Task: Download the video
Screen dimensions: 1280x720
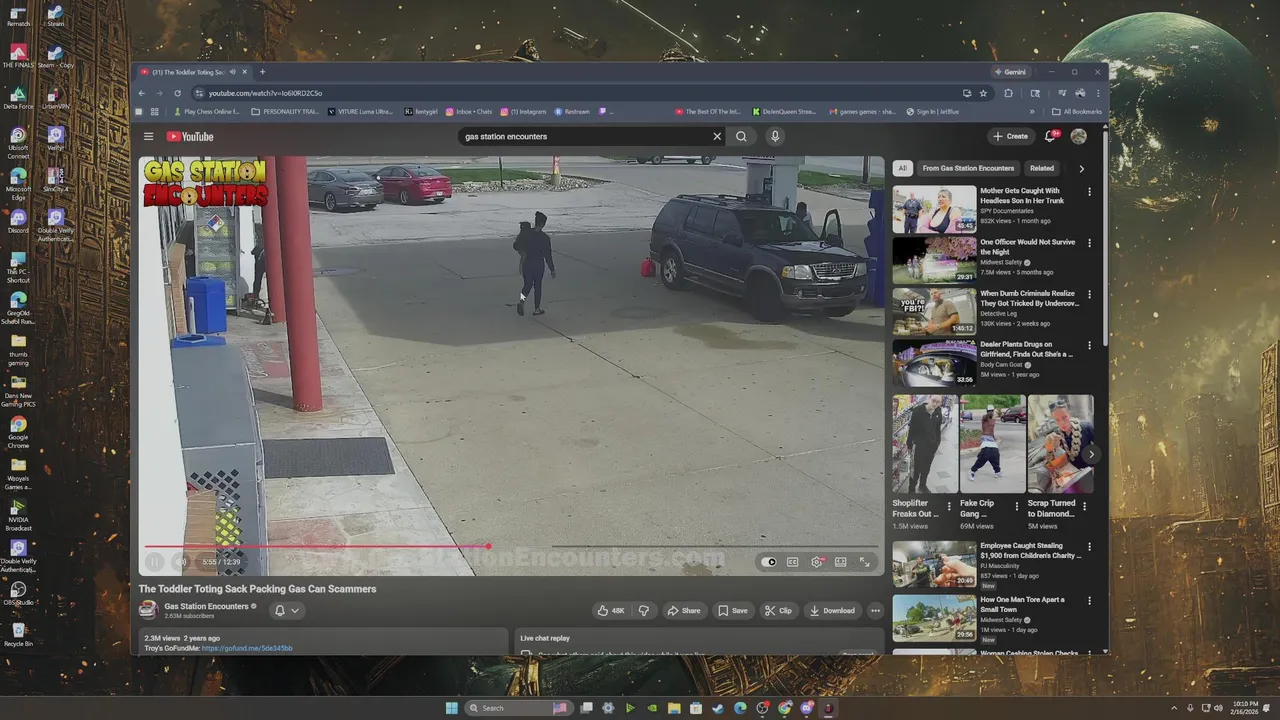Action: click(832, 611)
